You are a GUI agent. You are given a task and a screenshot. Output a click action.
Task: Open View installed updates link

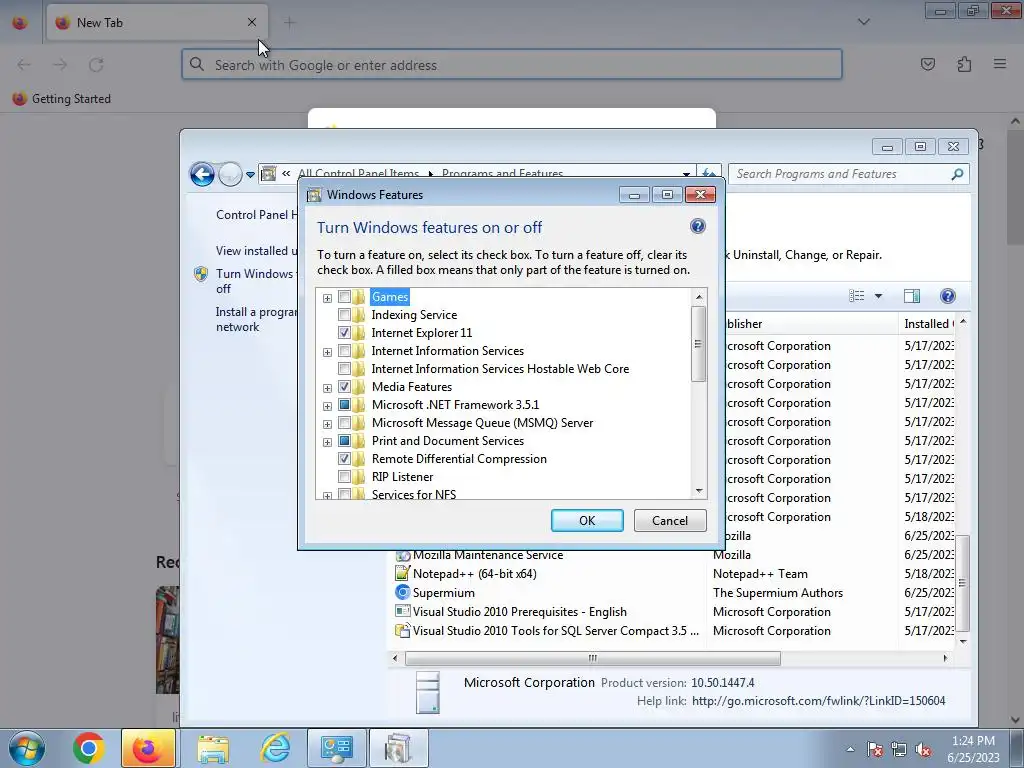(255, 251)
